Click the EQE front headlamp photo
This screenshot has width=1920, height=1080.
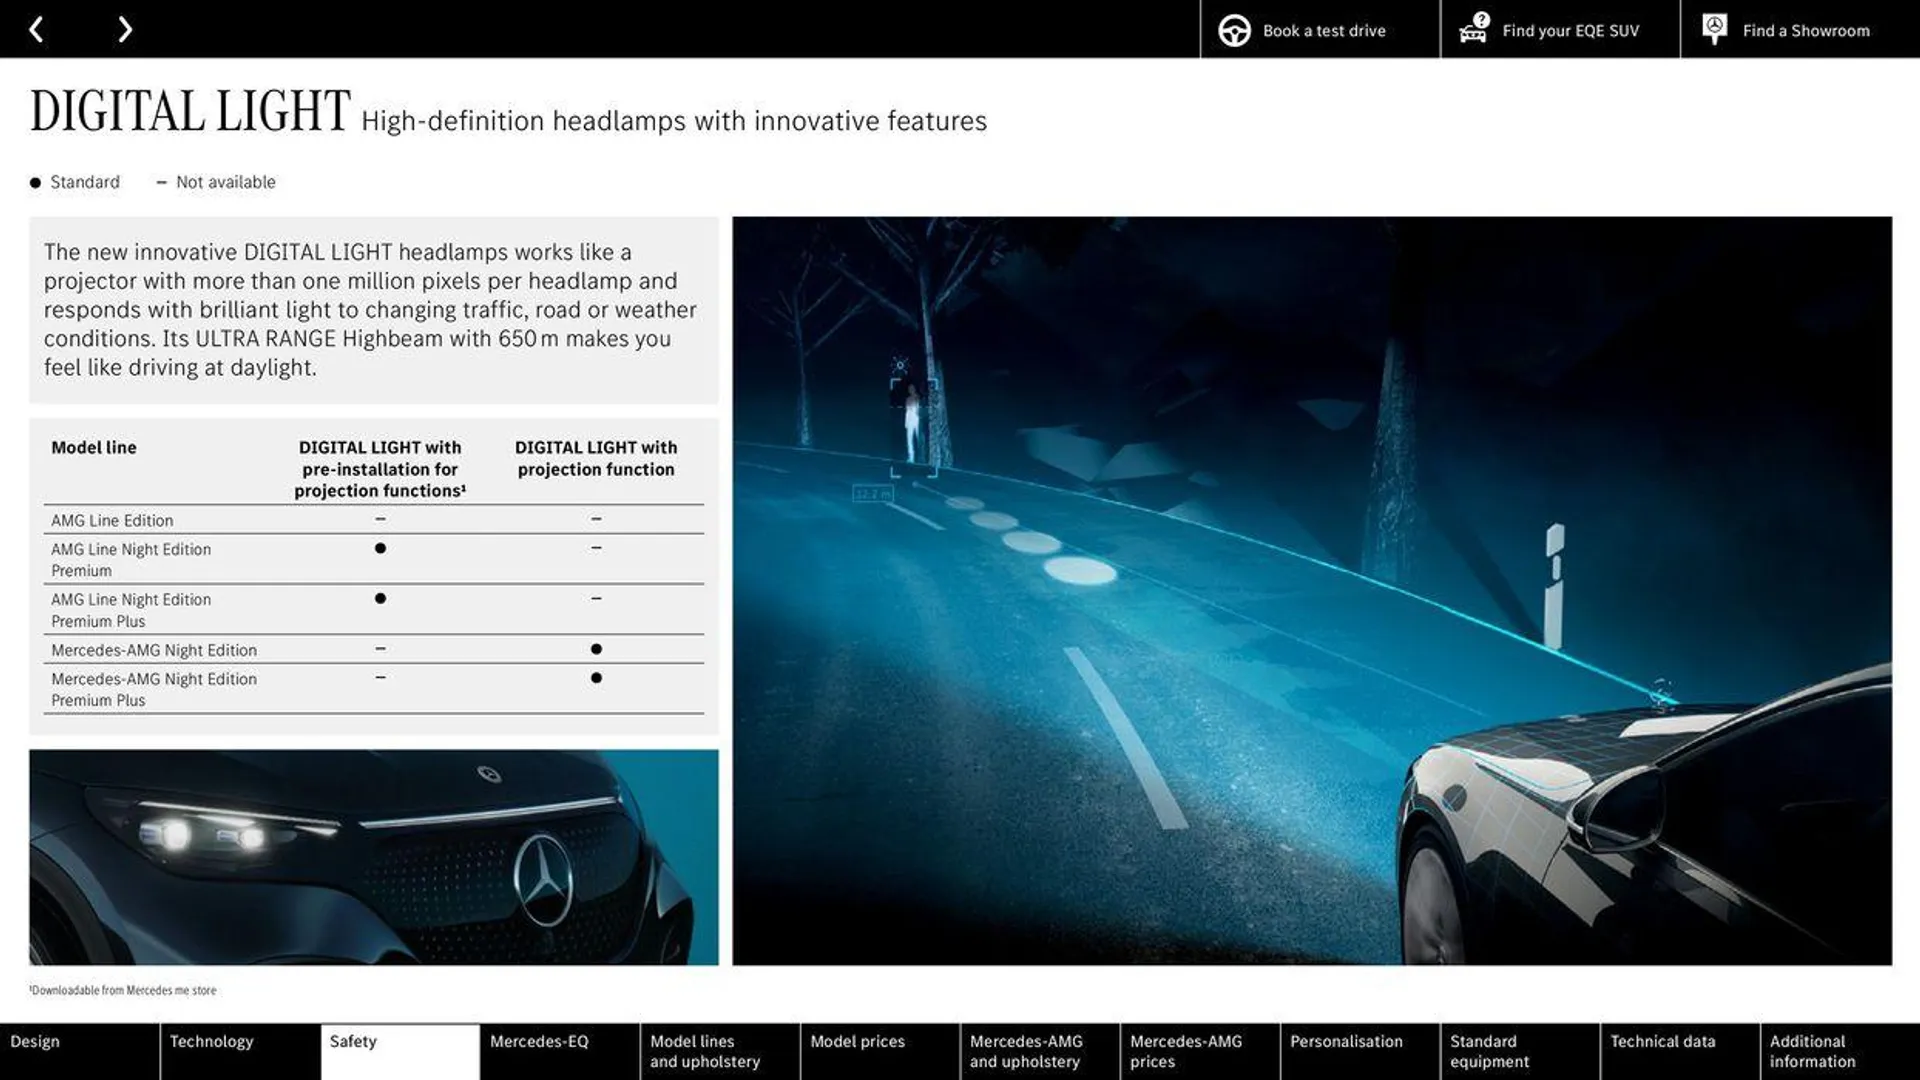(x=374, y=857)
